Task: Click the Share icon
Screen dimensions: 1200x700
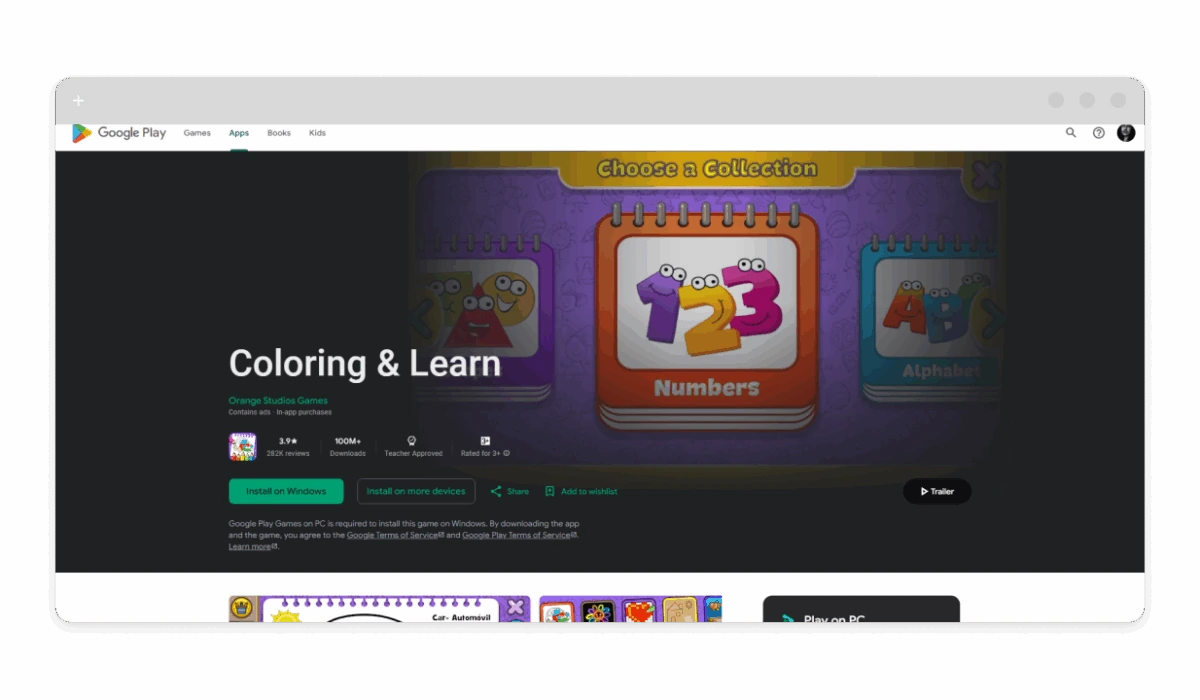Action: click(x=496, y=491)
